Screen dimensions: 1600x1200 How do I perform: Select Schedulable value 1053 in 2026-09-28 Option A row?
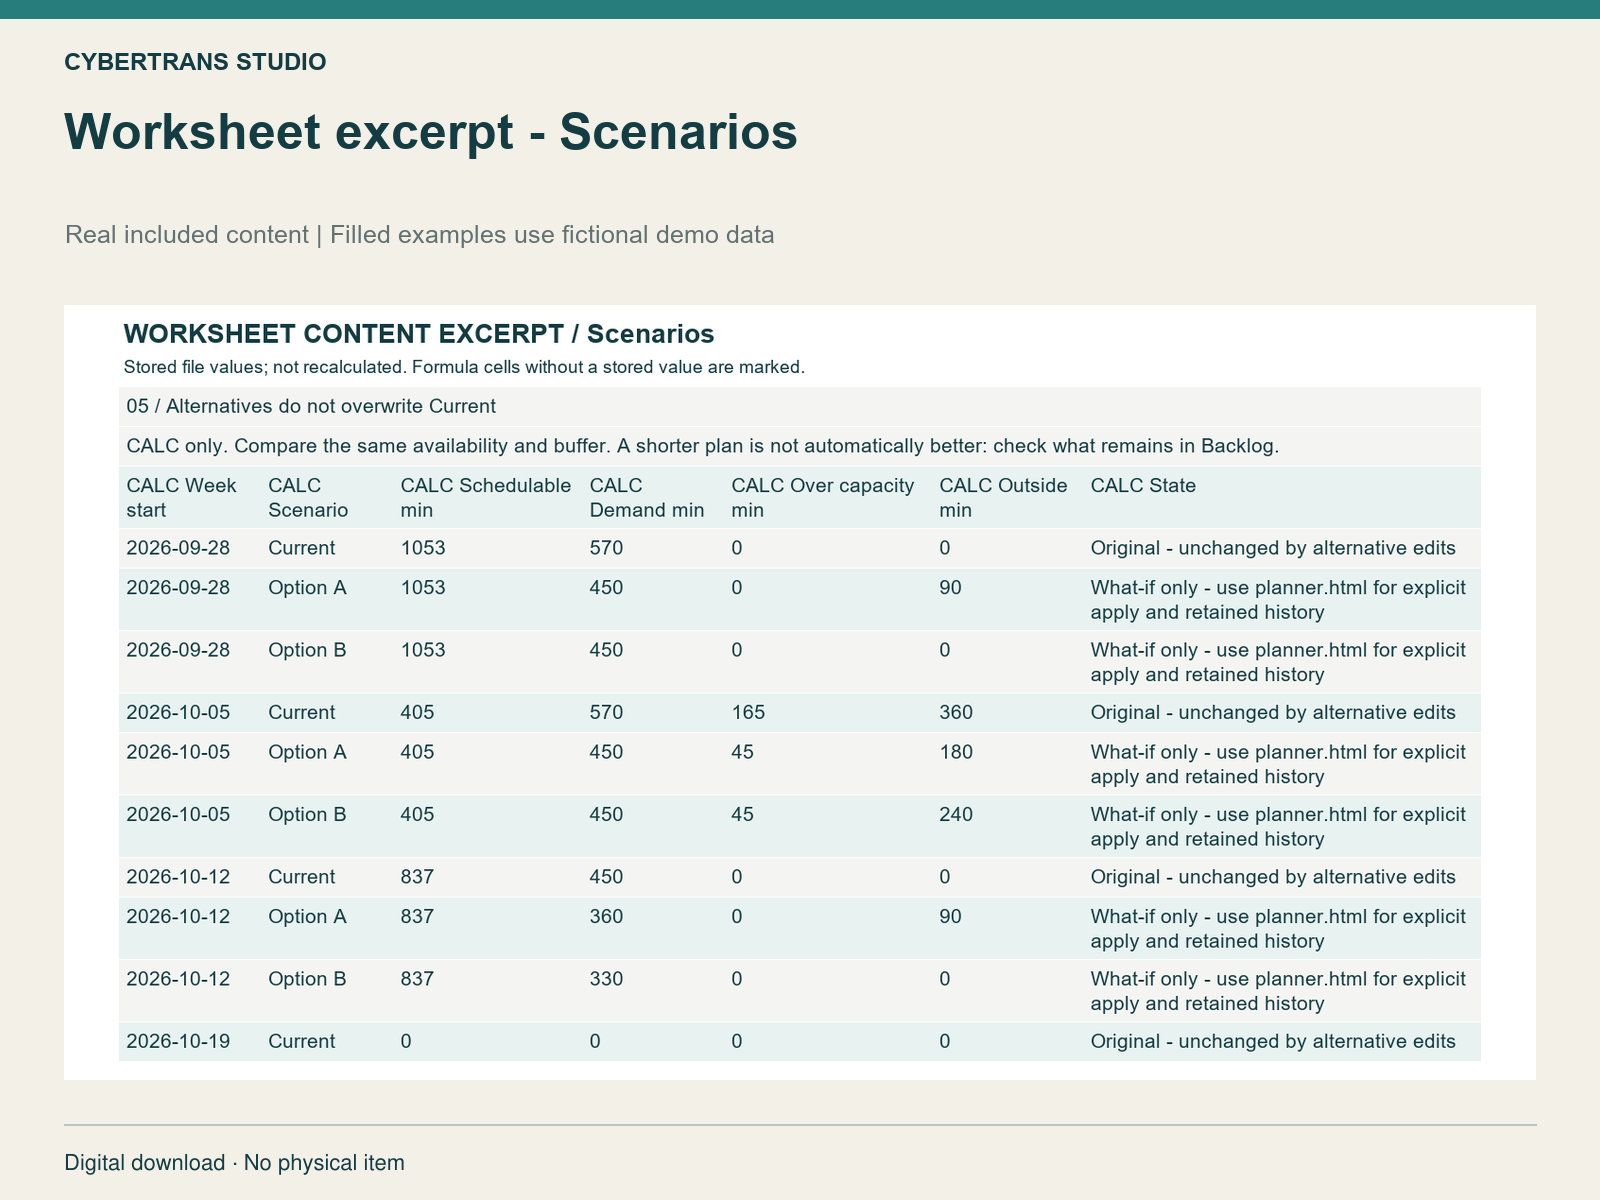point(423,588)
